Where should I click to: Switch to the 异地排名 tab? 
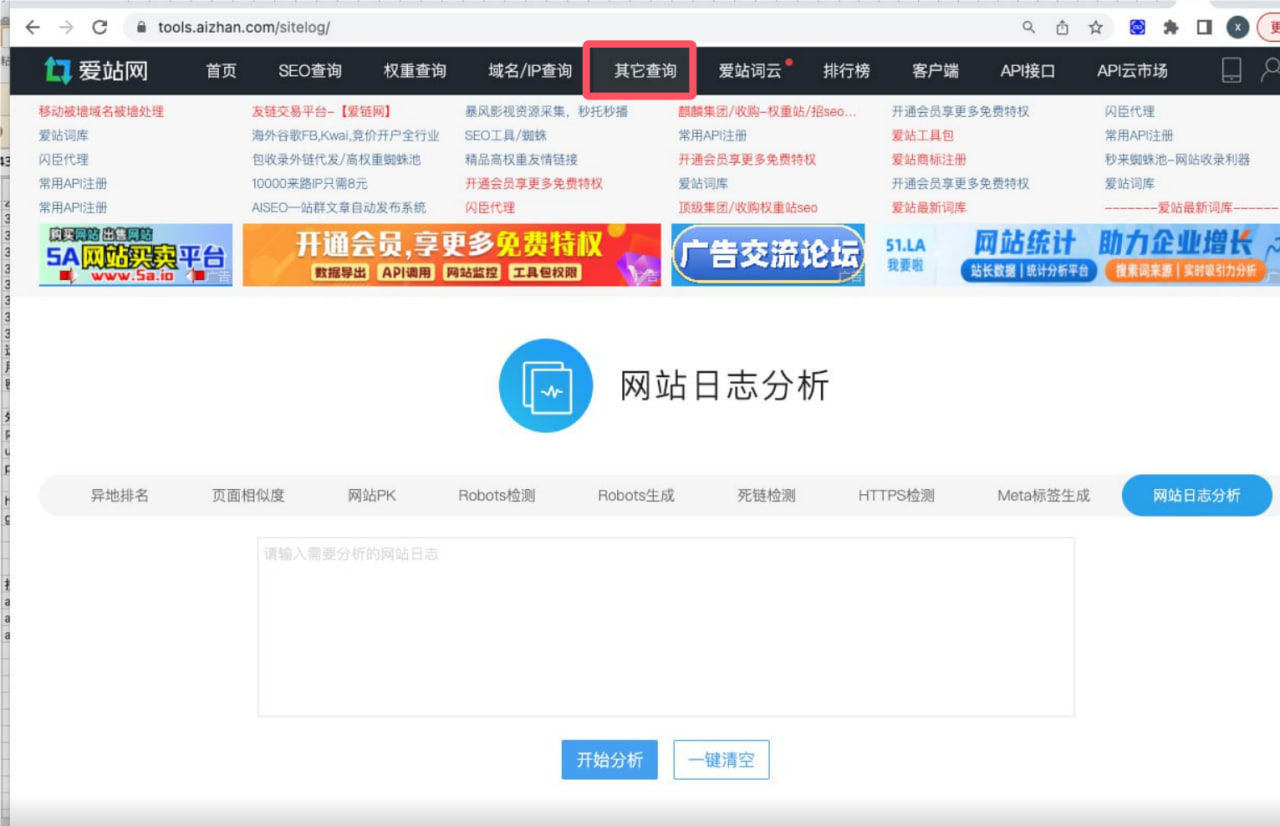click(120, 495)
